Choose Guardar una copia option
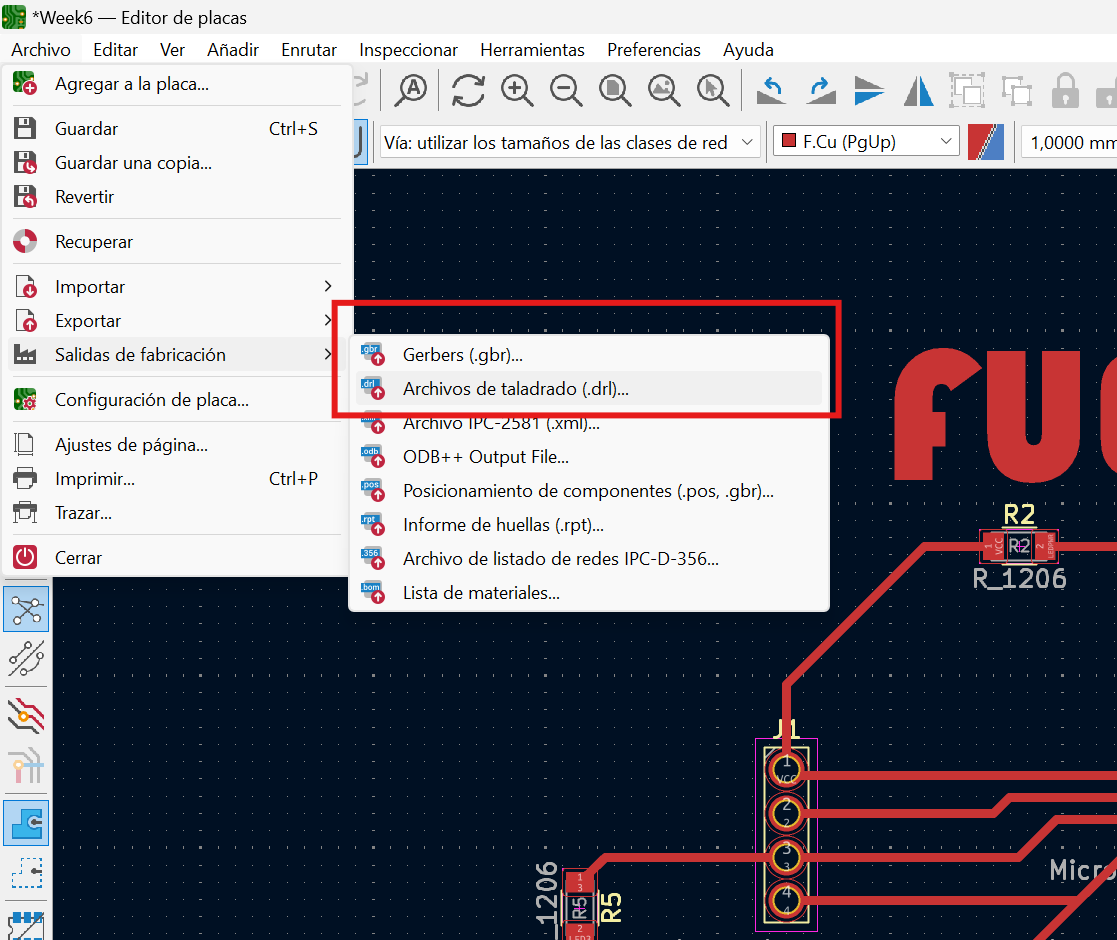This screenshot has width=1117, height=940. [x=177, y=163]
